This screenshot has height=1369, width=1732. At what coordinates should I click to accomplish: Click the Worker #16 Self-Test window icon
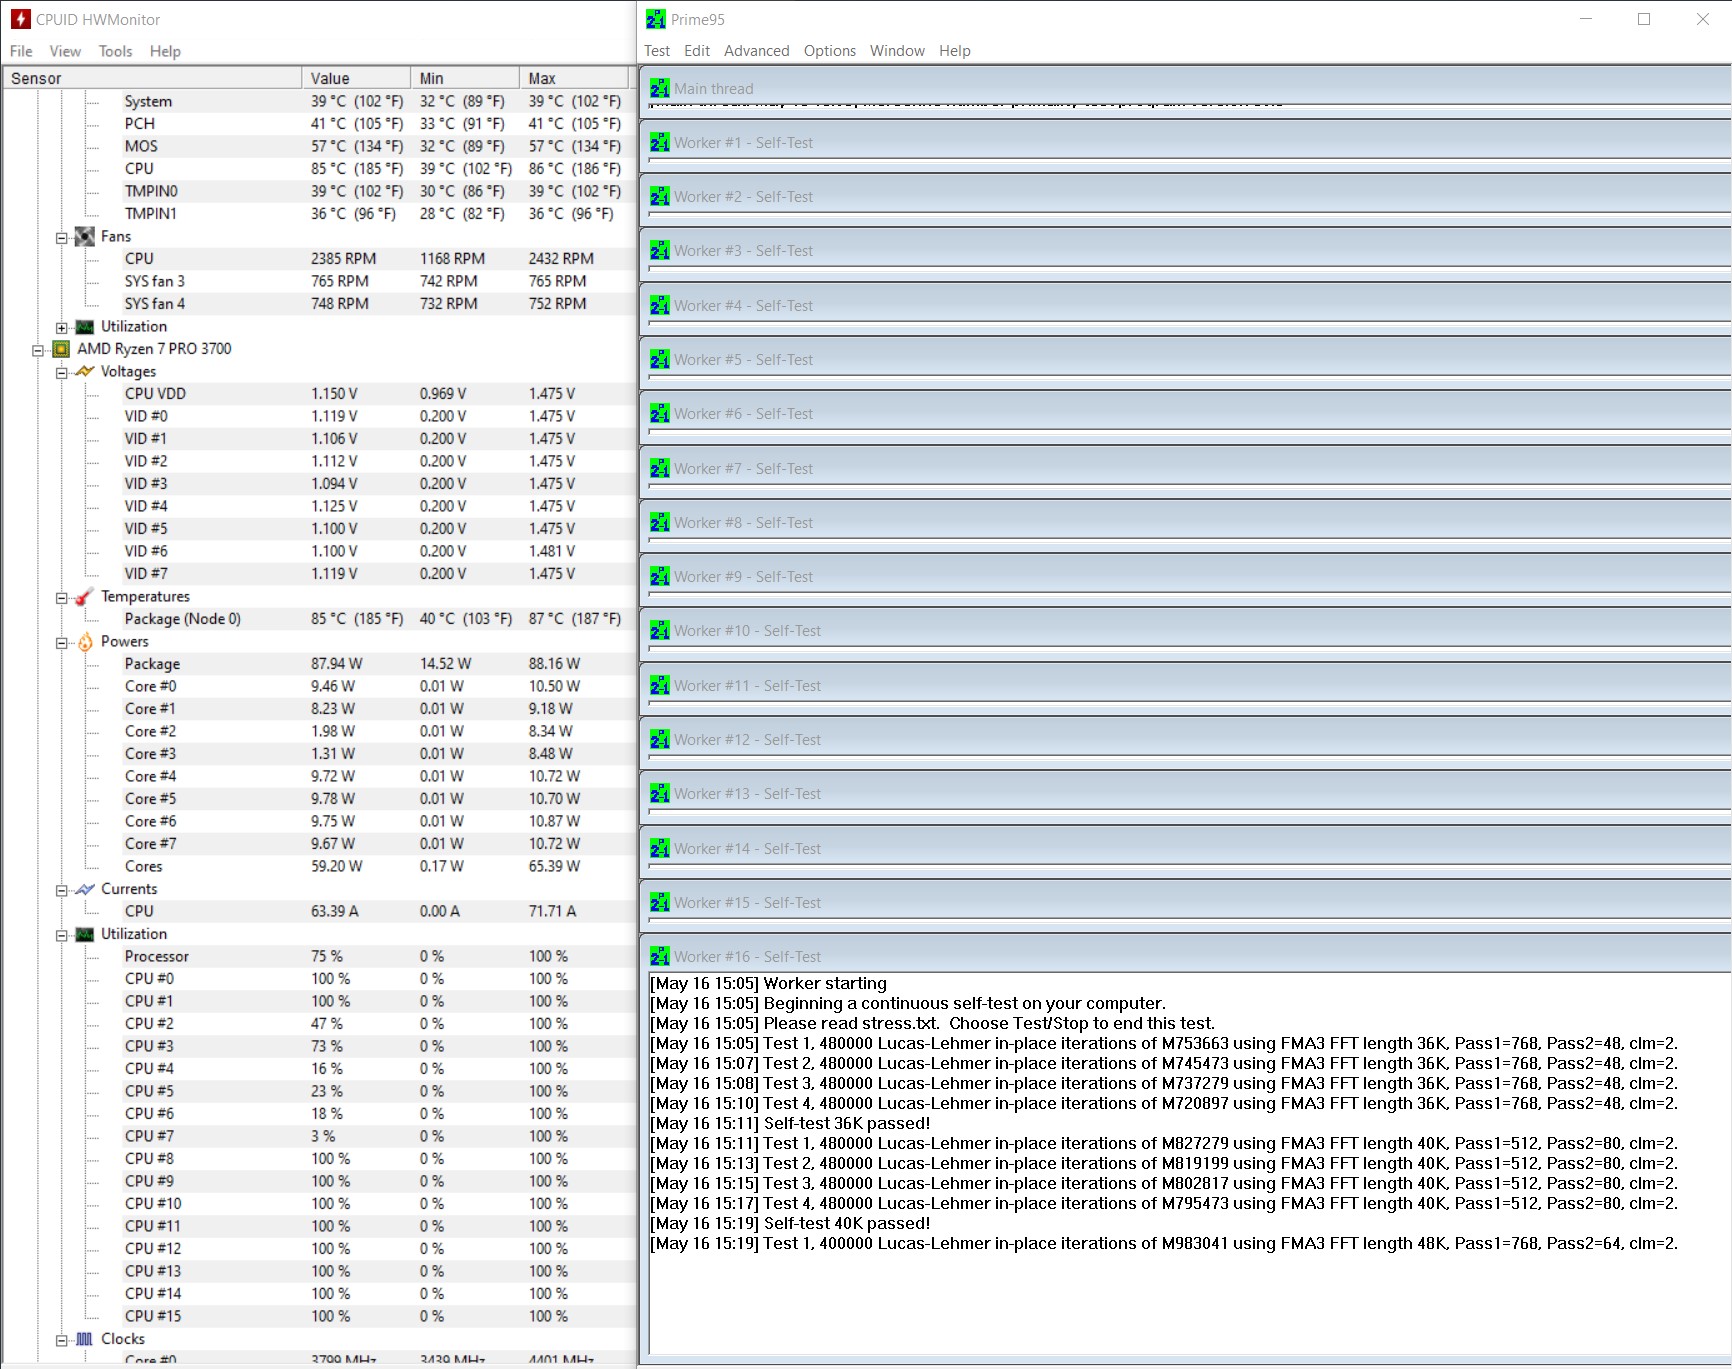[660, 957]
